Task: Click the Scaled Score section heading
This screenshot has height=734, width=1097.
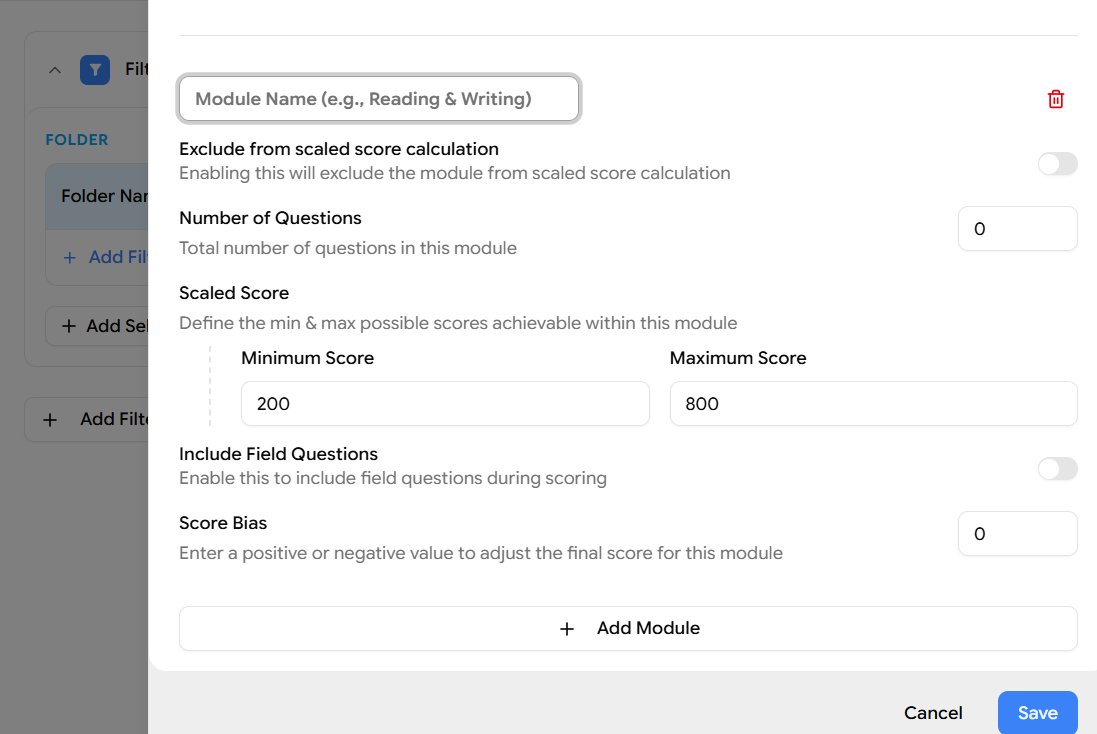Action: coord(234,293)
